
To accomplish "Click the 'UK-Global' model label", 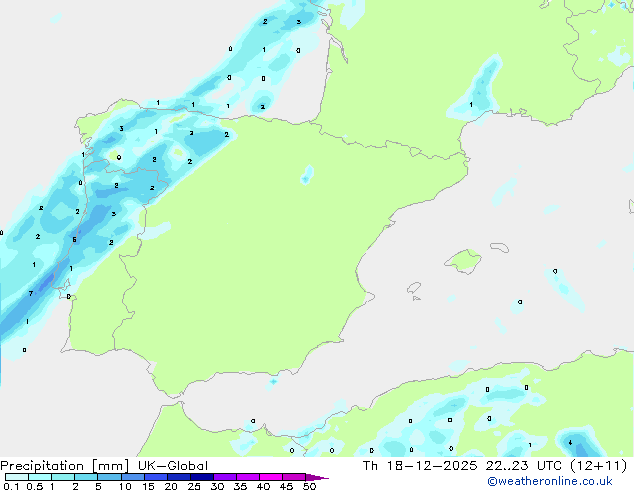I will pos(173,466).
